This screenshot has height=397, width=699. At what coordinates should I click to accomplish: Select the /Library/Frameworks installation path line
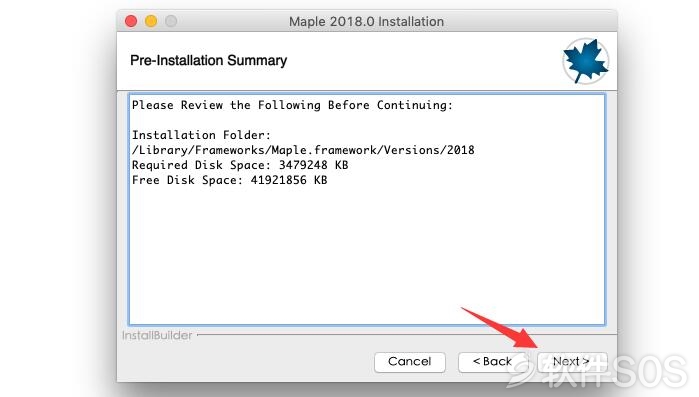coord(303,150)
